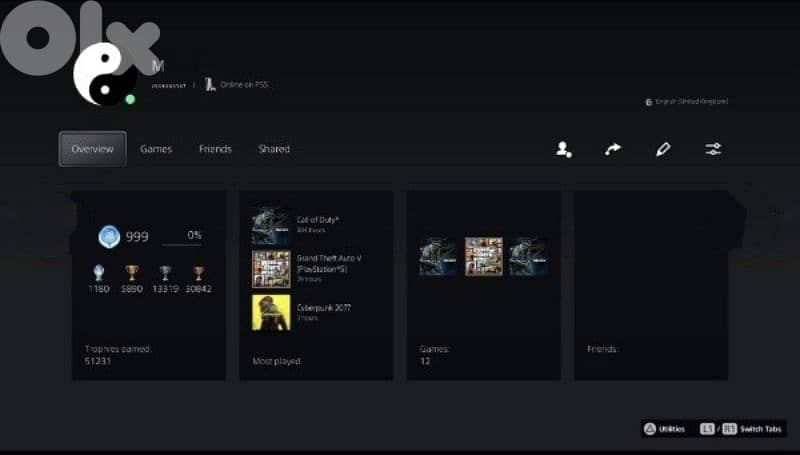Switch to the Games tab
Image resolution: width=800 pixels, height=455 pixels.
pyautogui.click(x=156, y=149)
